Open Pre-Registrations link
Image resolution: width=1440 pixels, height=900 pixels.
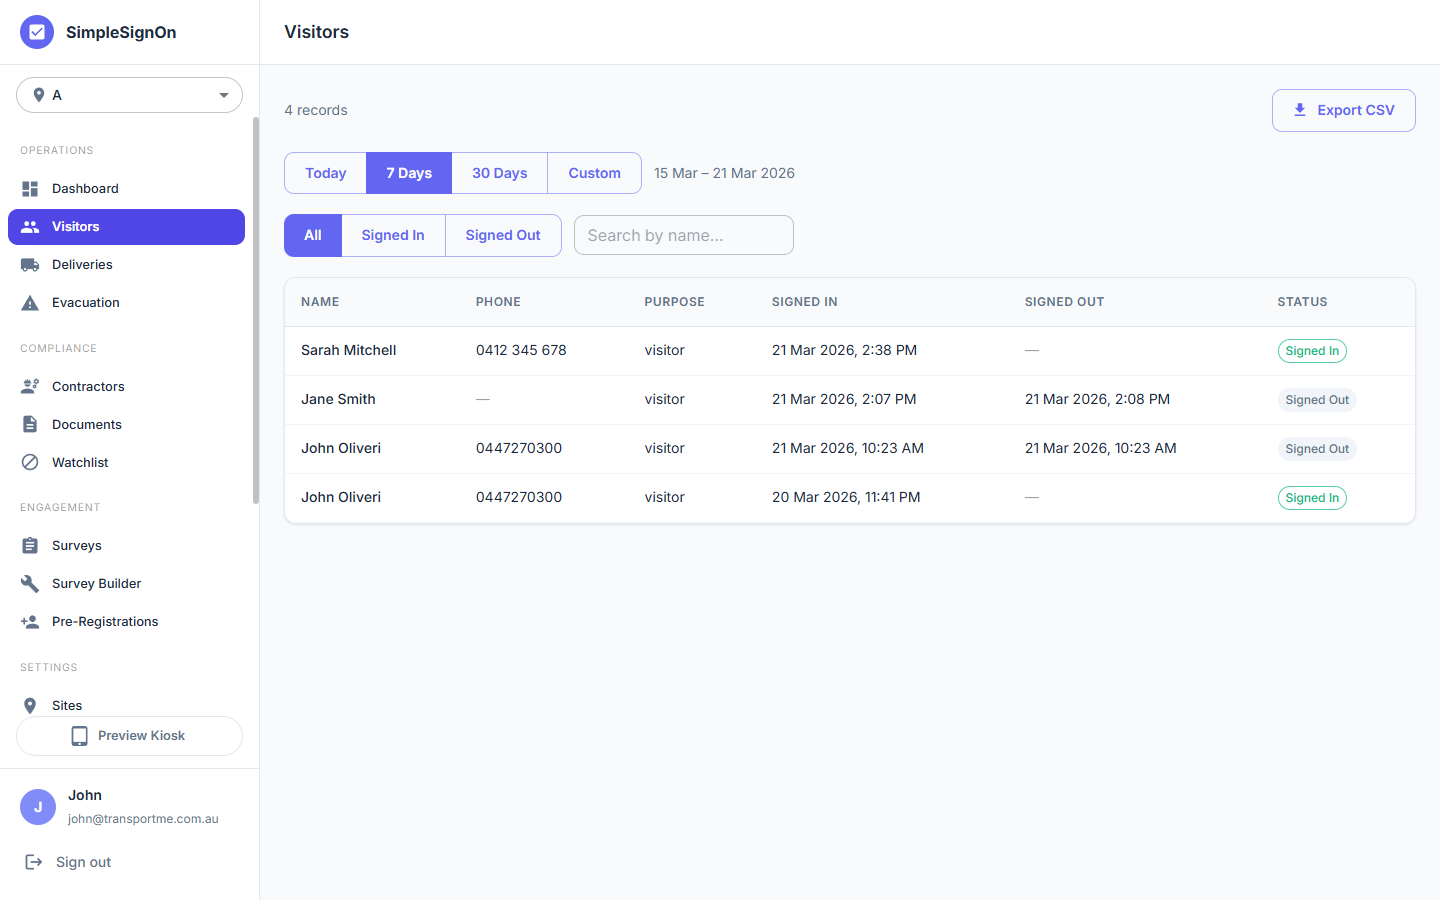(126, 622)
